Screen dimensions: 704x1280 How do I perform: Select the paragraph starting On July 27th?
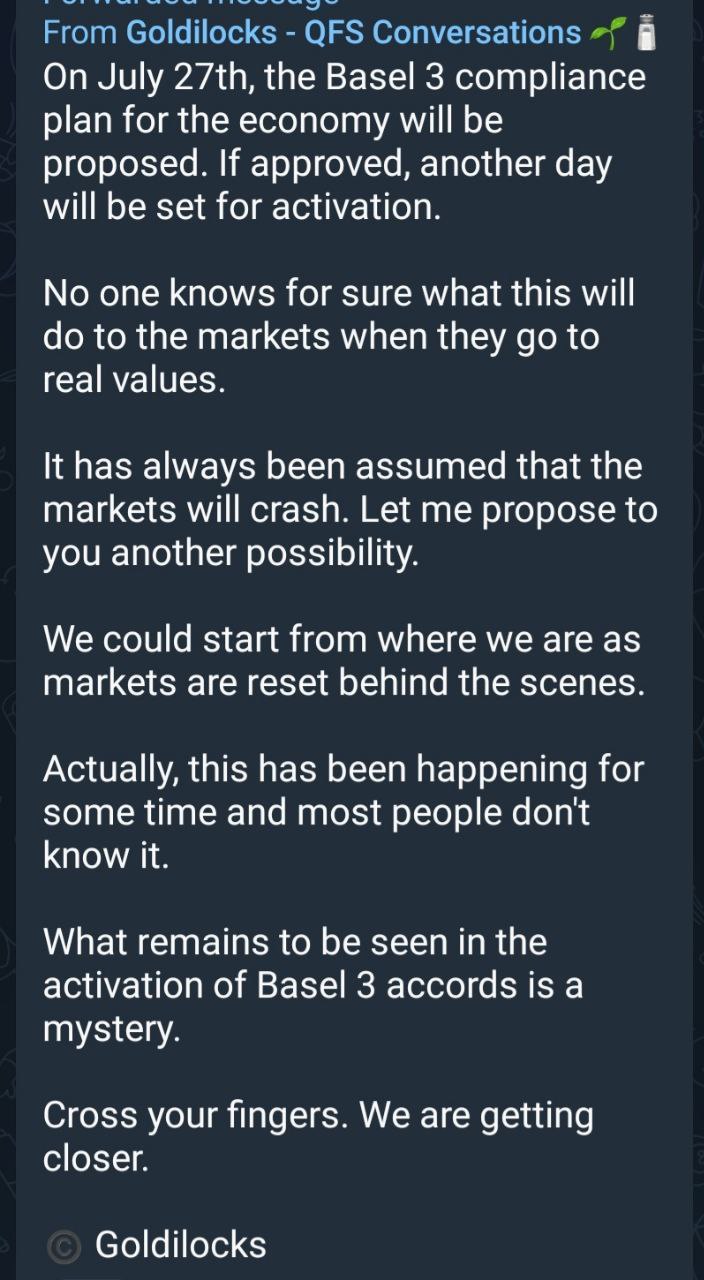(344, 142)
